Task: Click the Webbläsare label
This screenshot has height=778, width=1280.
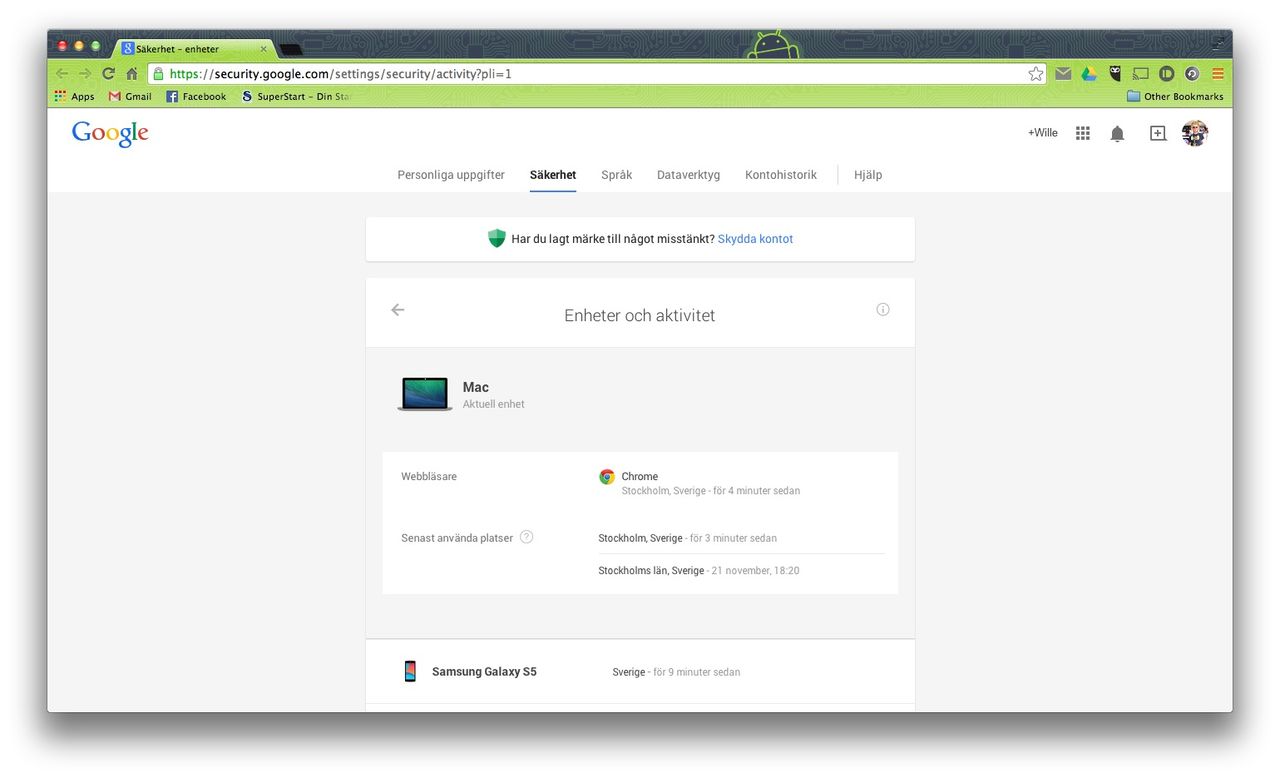Action: (429, 477)
